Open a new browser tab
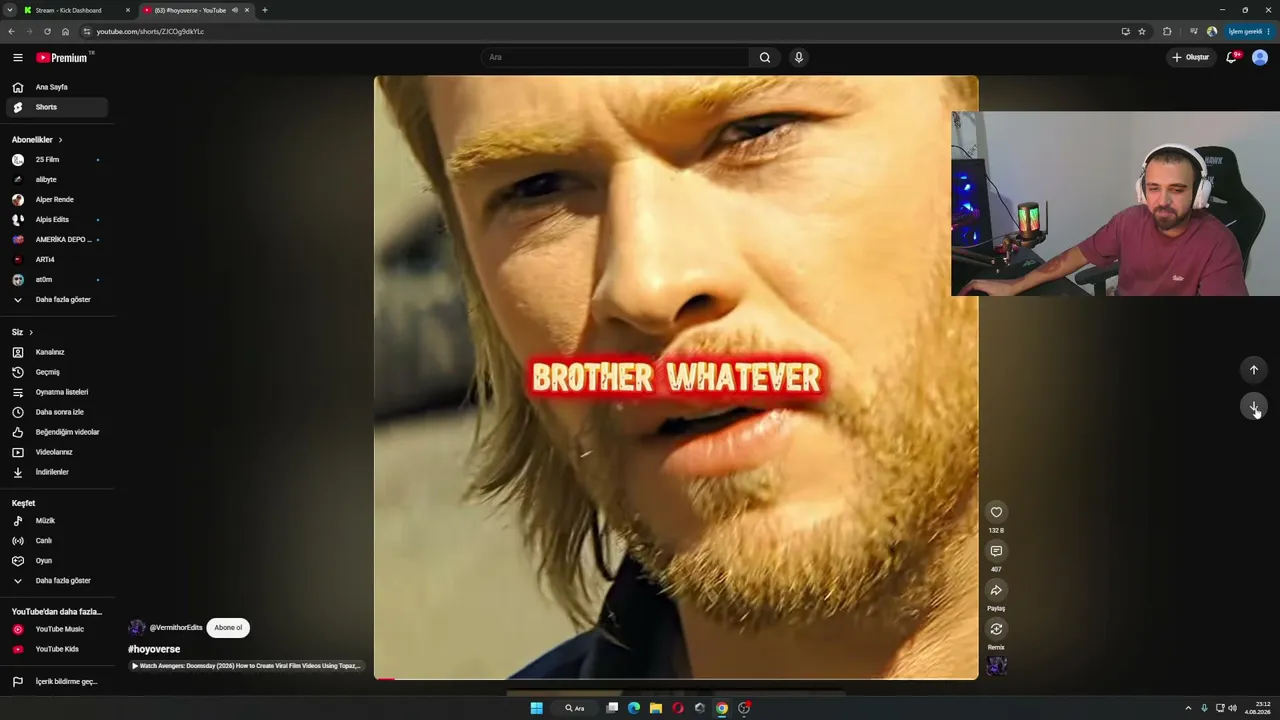Viewport: 1280px width, 720px height. [x=265, y=10]
